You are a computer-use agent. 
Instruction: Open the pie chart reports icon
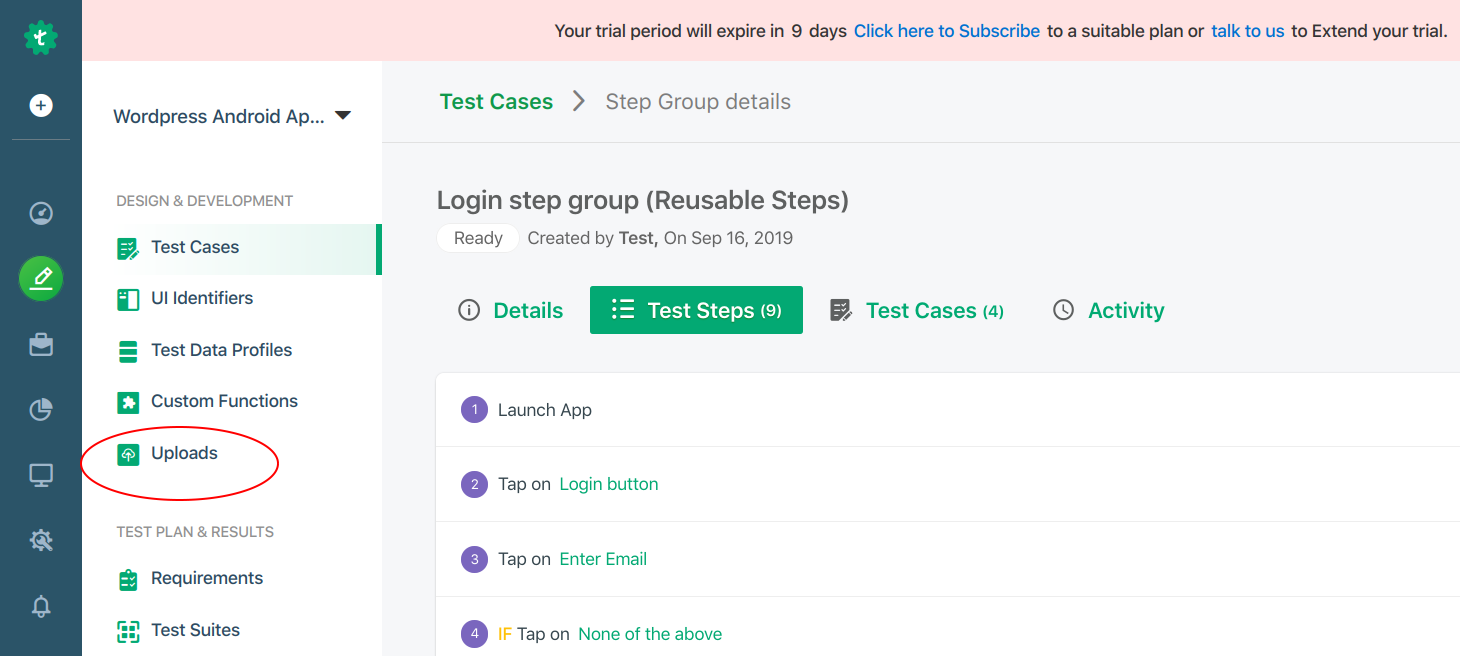click(x=41, y=409)
